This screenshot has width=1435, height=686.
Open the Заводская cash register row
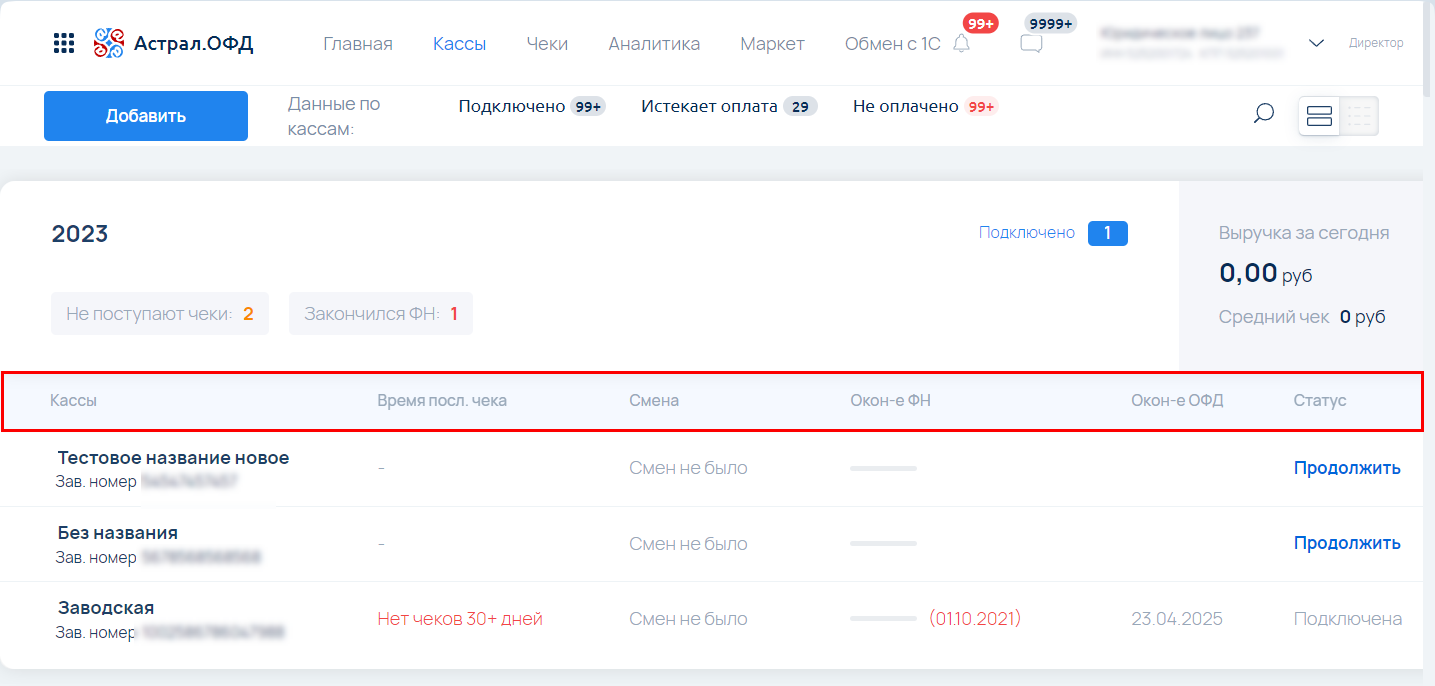pyautogui.click(x=106, y=608)
